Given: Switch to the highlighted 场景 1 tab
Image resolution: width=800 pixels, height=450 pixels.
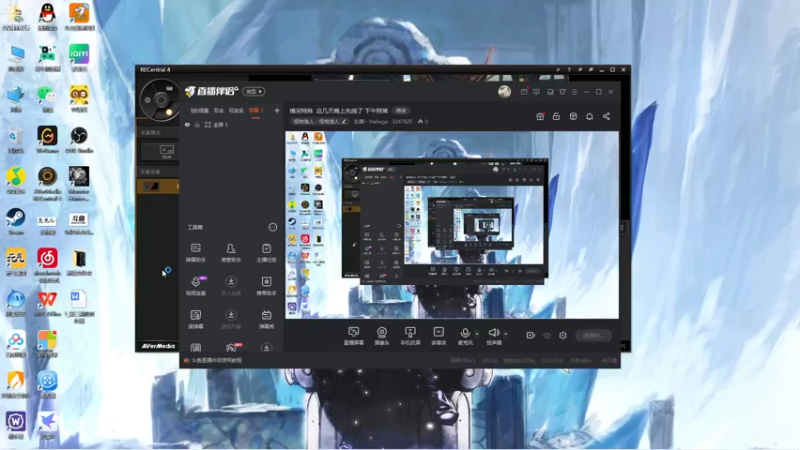Looking at the screenshot, I should tap(256, 110).
